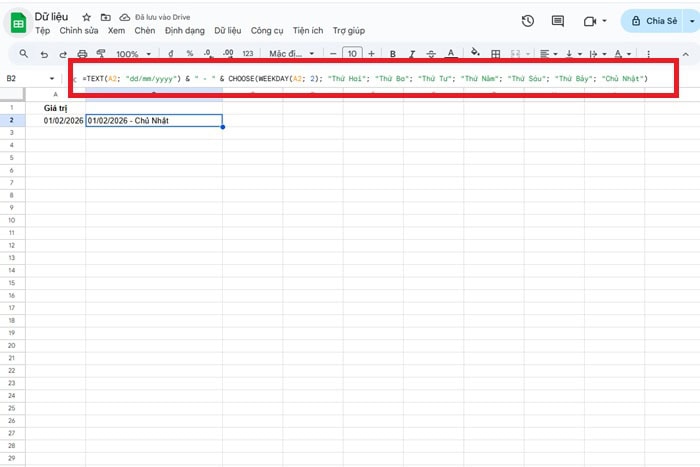Open the fill color picker
Image resolution: width=700 pixels, height=467 pixels.
[474, 54]
